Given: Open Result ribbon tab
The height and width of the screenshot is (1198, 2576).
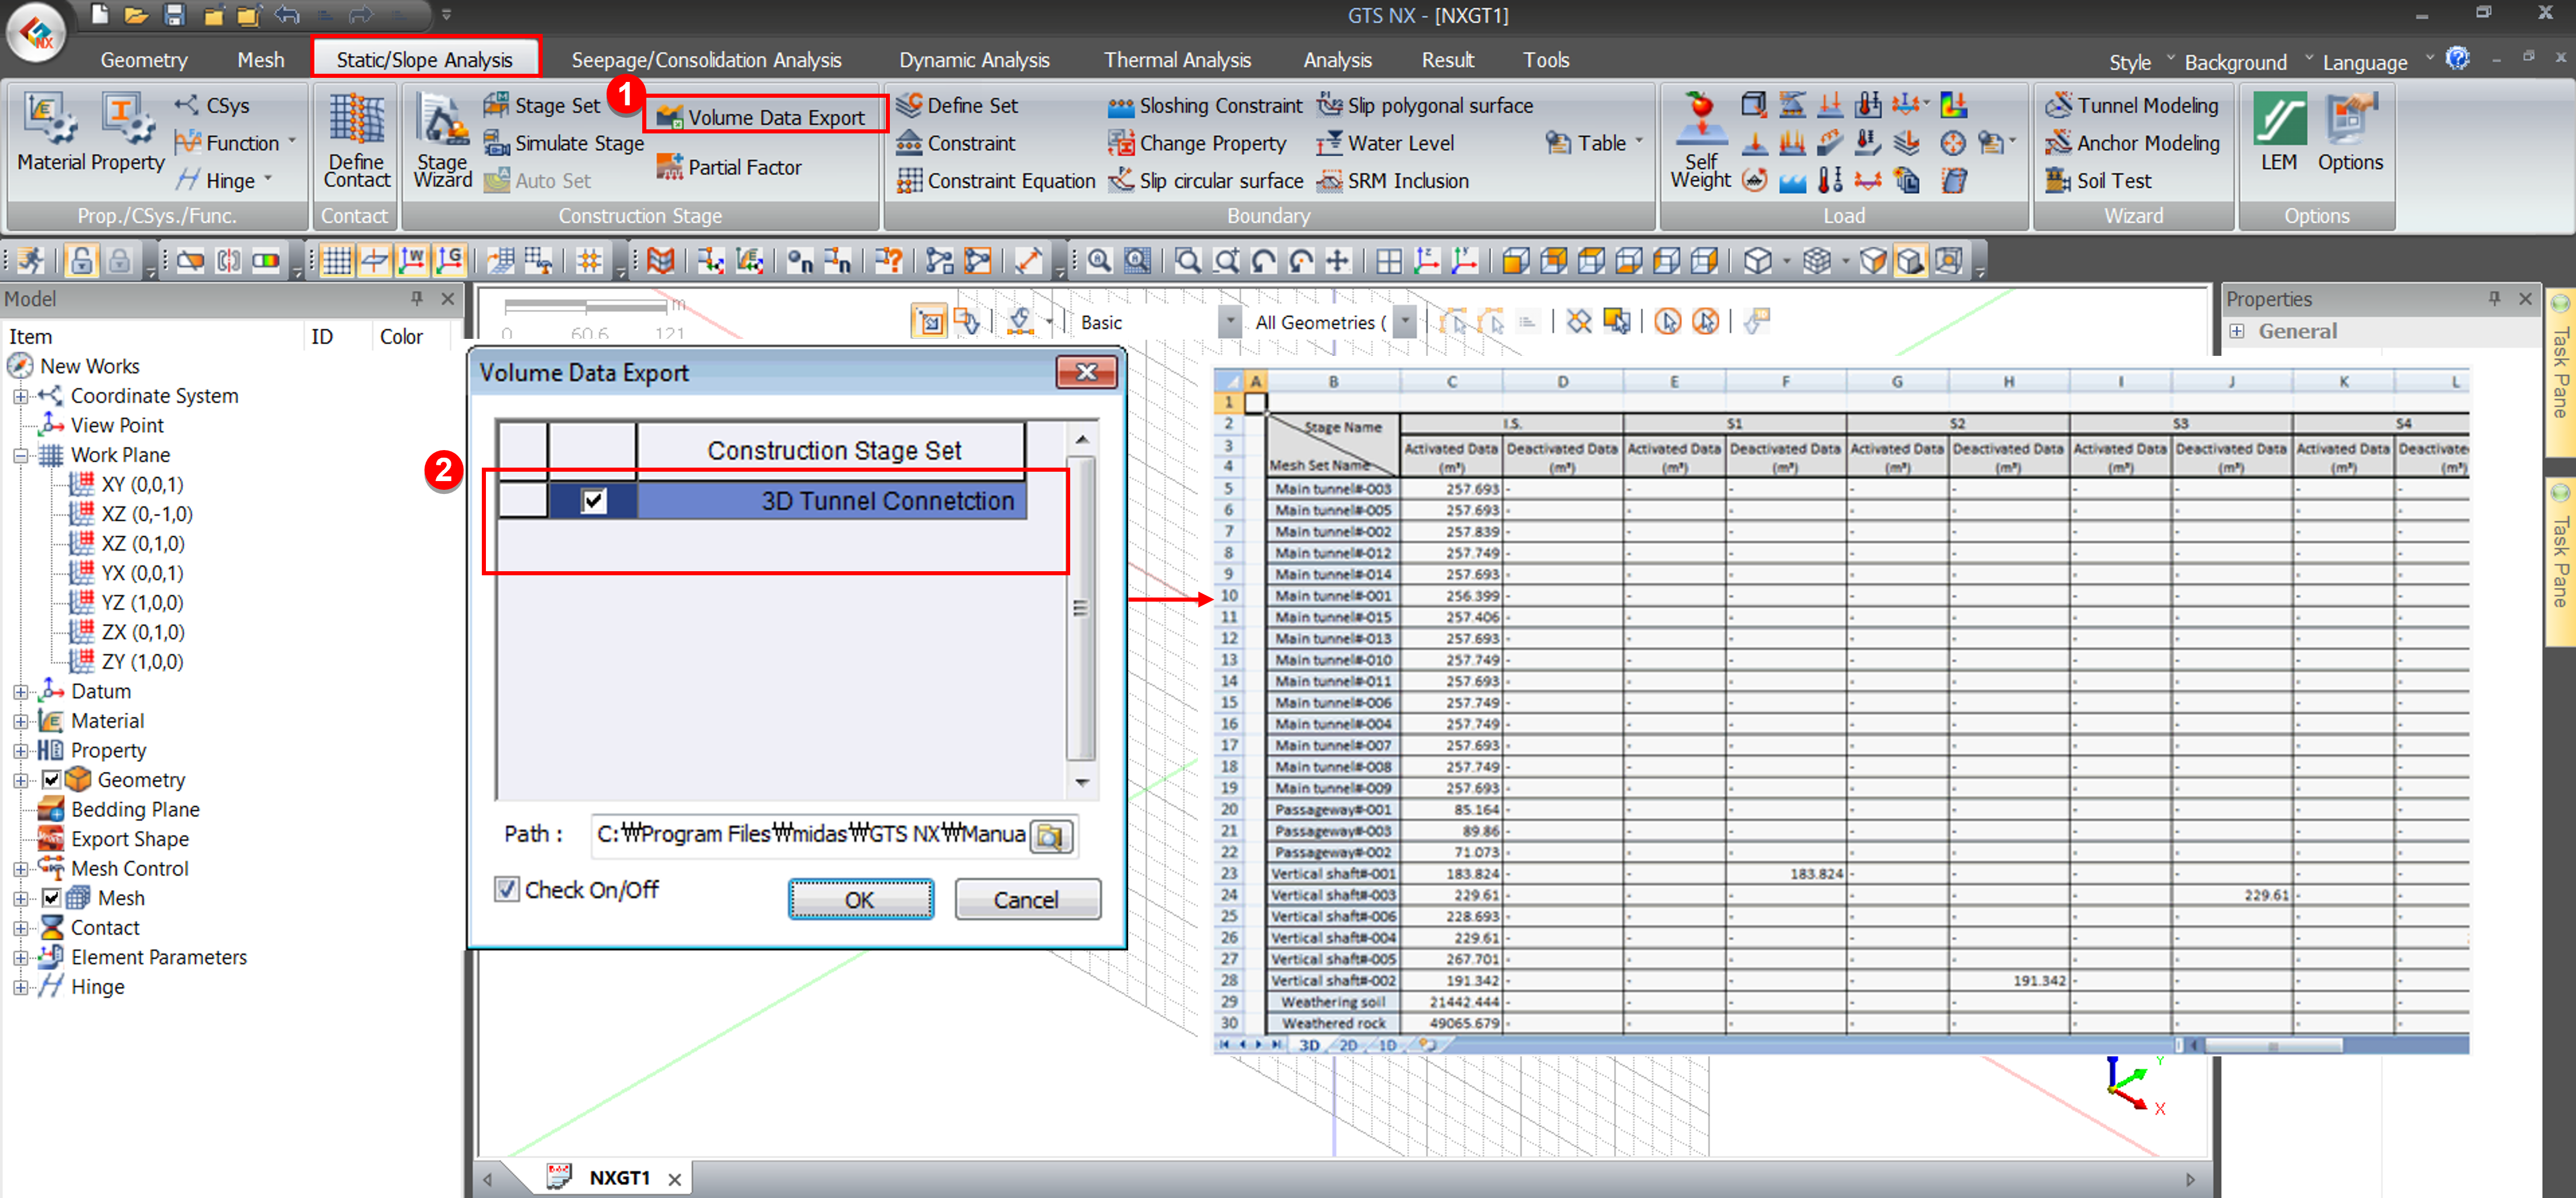Looking at the screenshot, I should click(1447, 60).
